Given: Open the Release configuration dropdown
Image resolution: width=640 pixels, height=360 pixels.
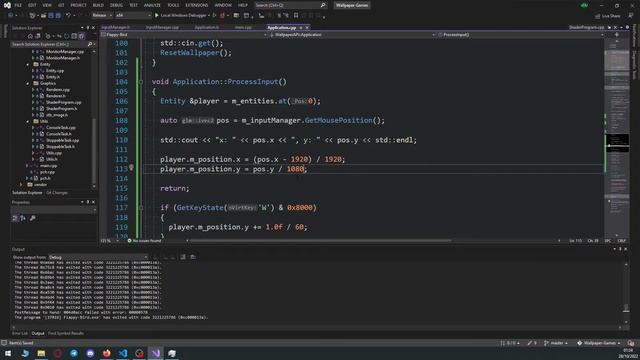Looking at the screenshot, I should coord(102,16).
